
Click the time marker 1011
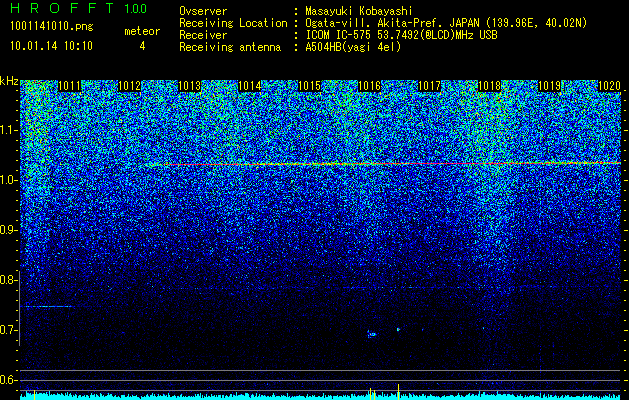[x=69, y=86]
